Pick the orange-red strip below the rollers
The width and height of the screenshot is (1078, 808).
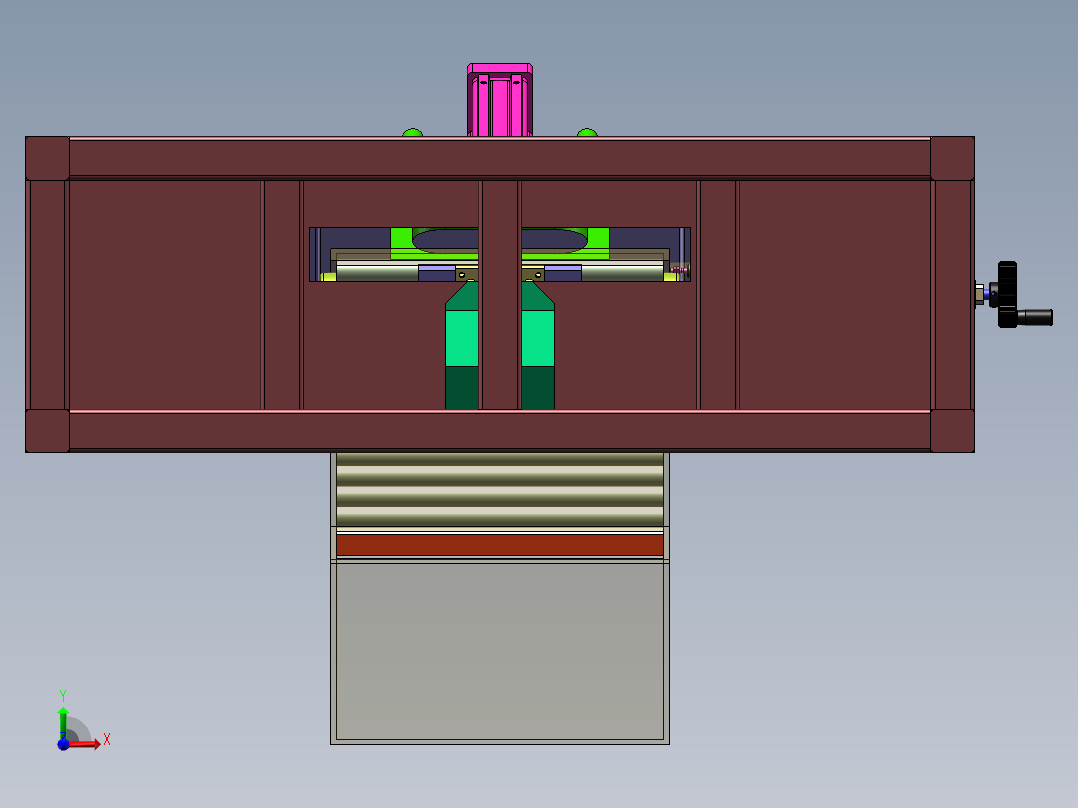click(x=499, y=545)
